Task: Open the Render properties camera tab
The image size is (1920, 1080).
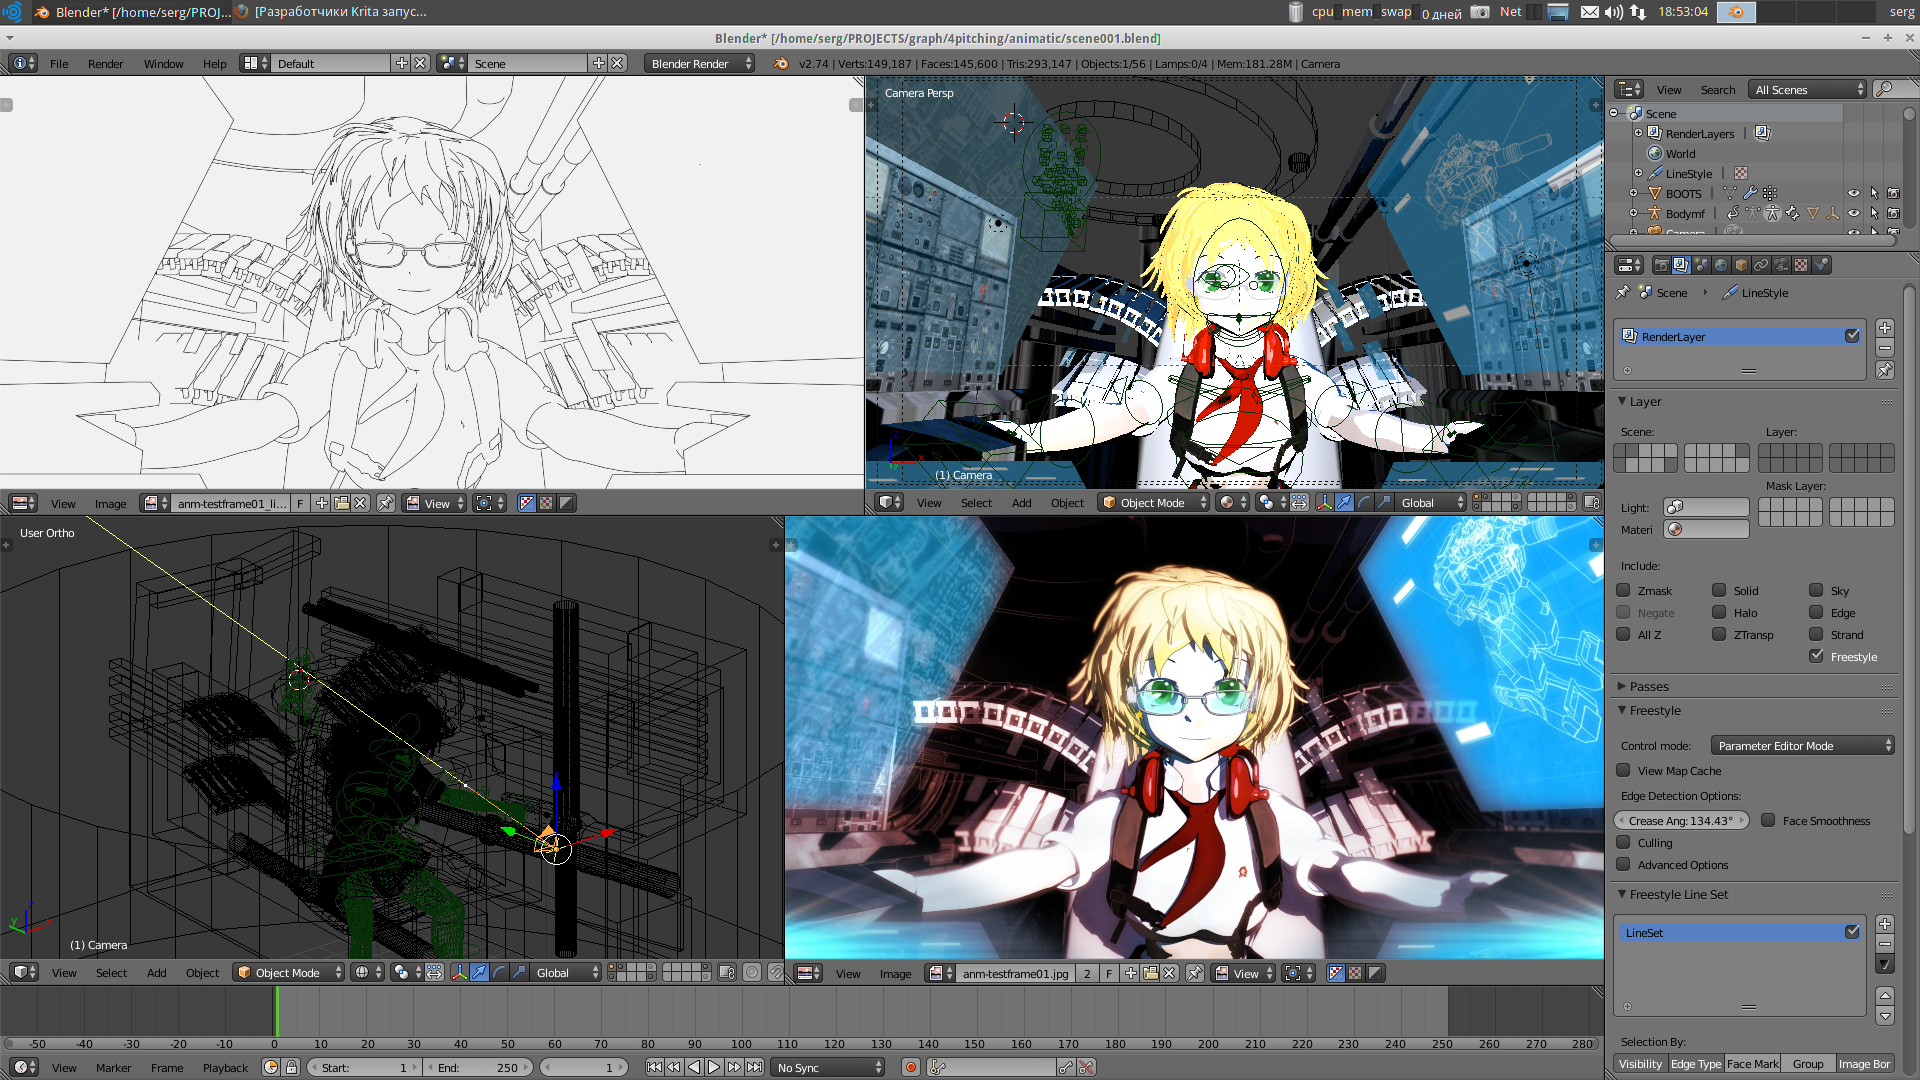Action: pyautogui.click(x=1661, y=265)
